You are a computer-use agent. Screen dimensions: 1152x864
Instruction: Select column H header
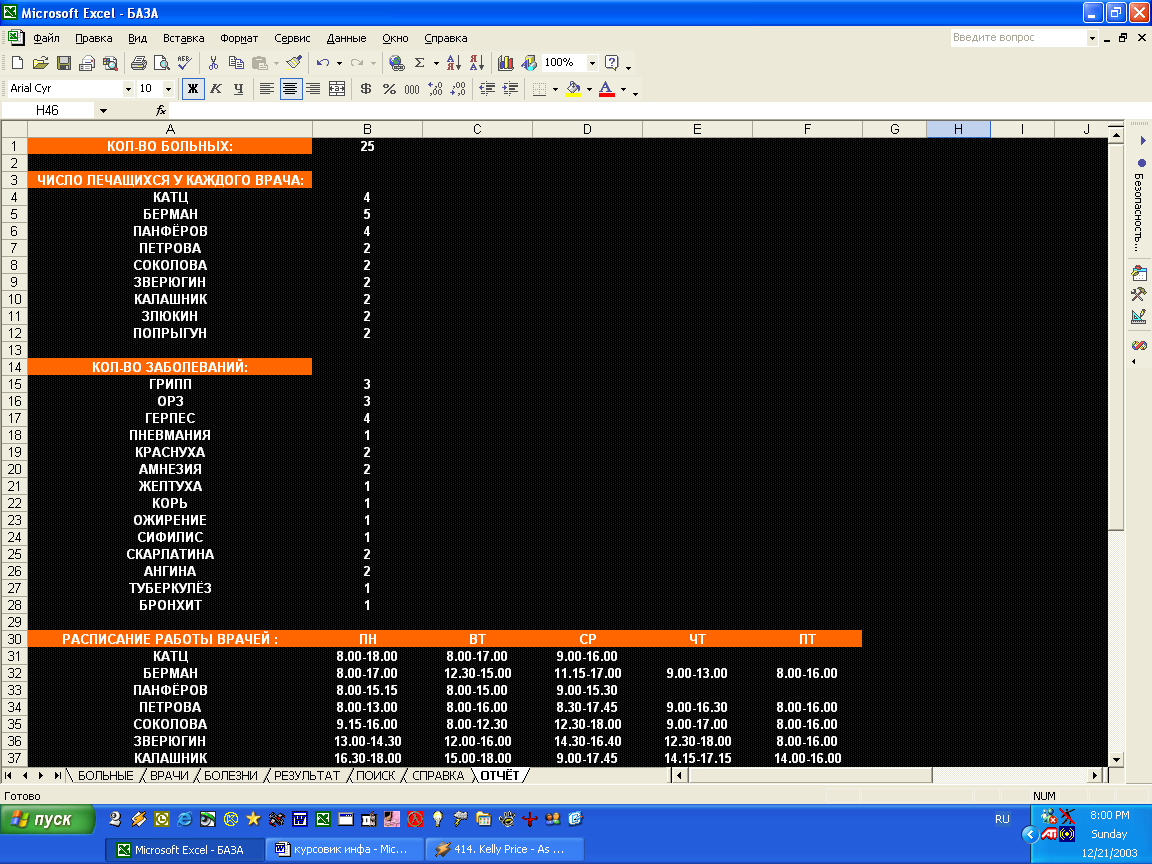click(x=958, y=129)
